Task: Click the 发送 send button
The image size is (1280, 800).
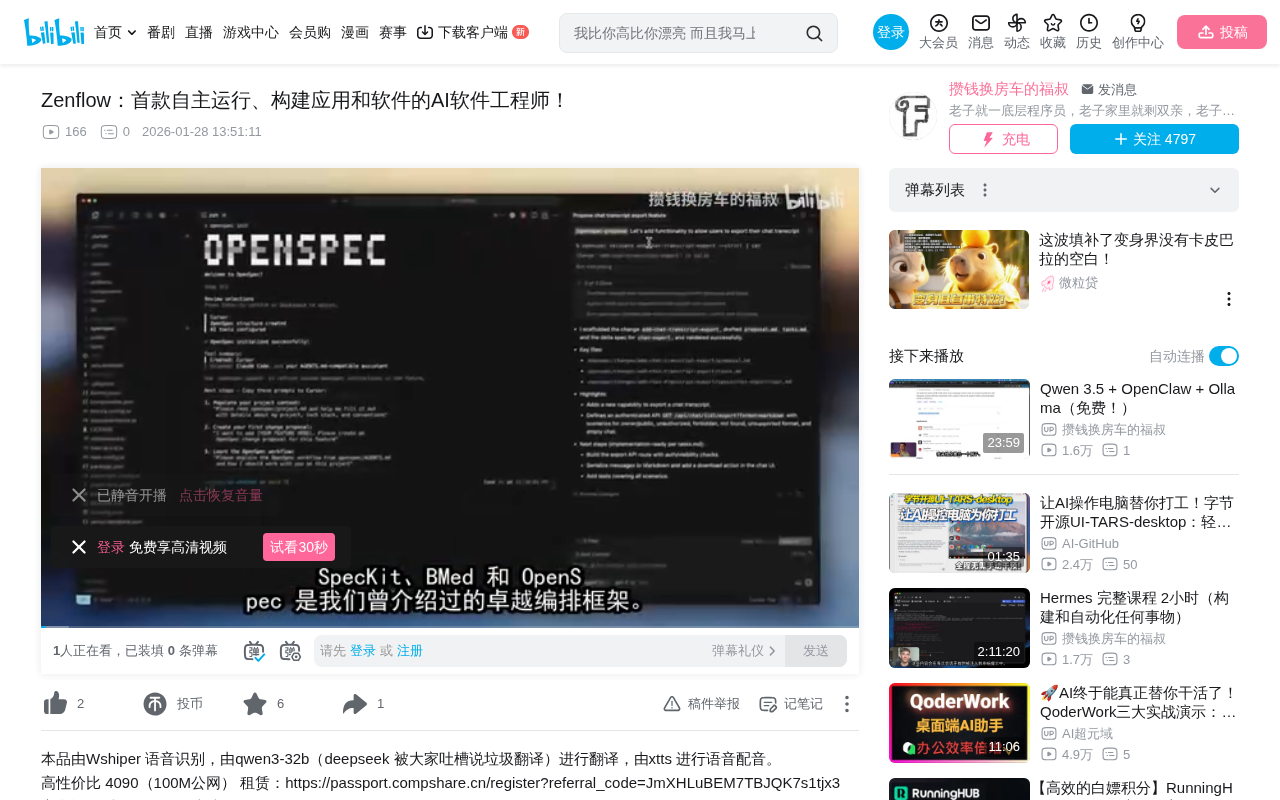Action: coord(816,651)
